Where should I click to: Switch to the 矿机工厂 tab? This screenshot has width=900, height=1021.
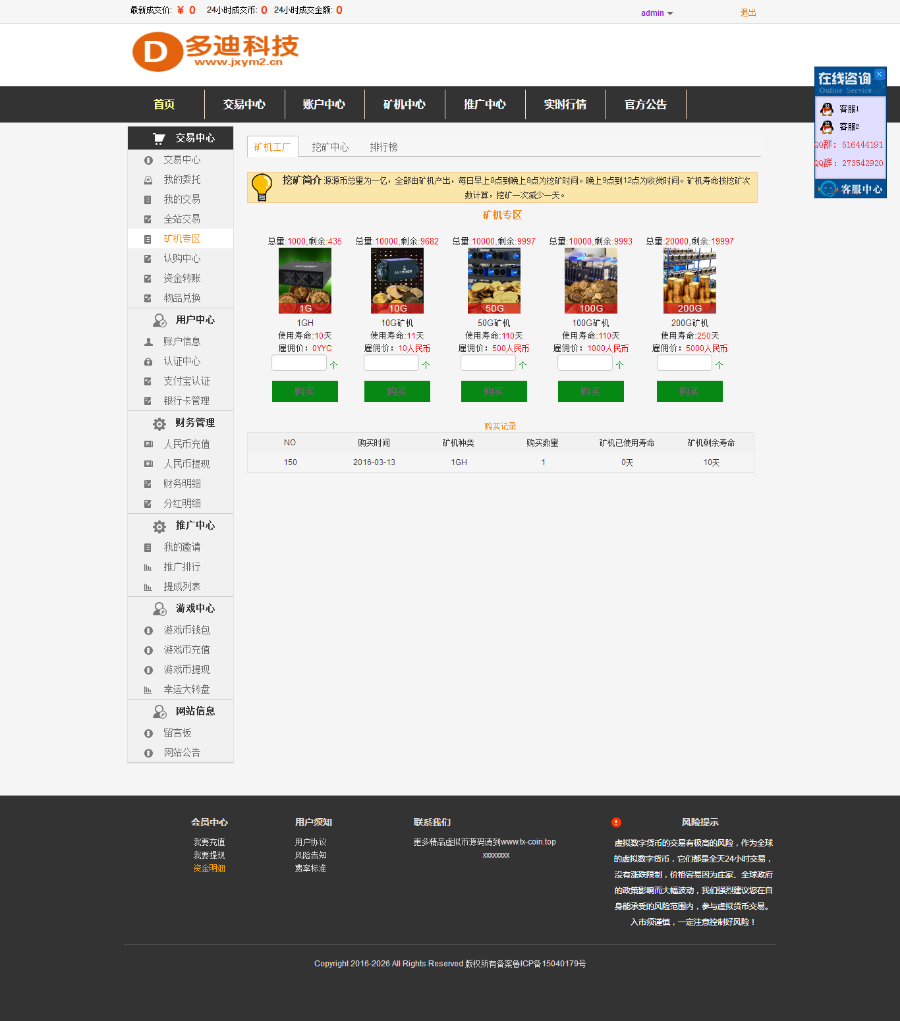(x=273, y=147)
